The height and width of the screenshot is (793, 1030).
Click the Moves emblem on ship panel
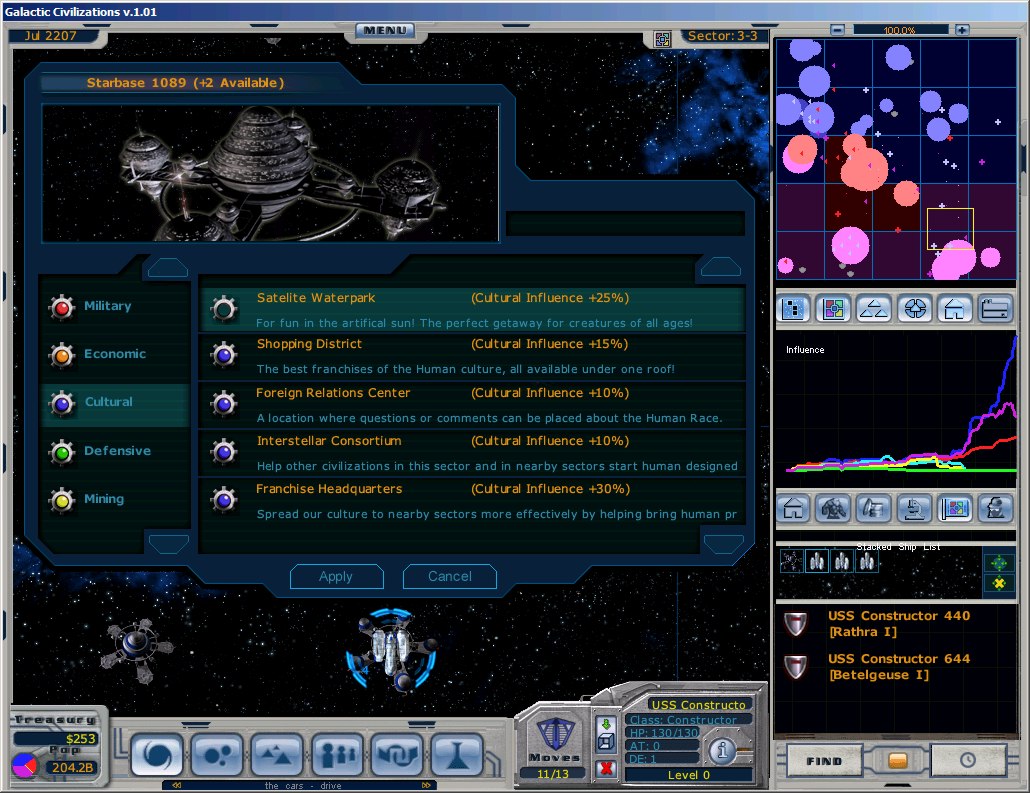tap(555, 733)
